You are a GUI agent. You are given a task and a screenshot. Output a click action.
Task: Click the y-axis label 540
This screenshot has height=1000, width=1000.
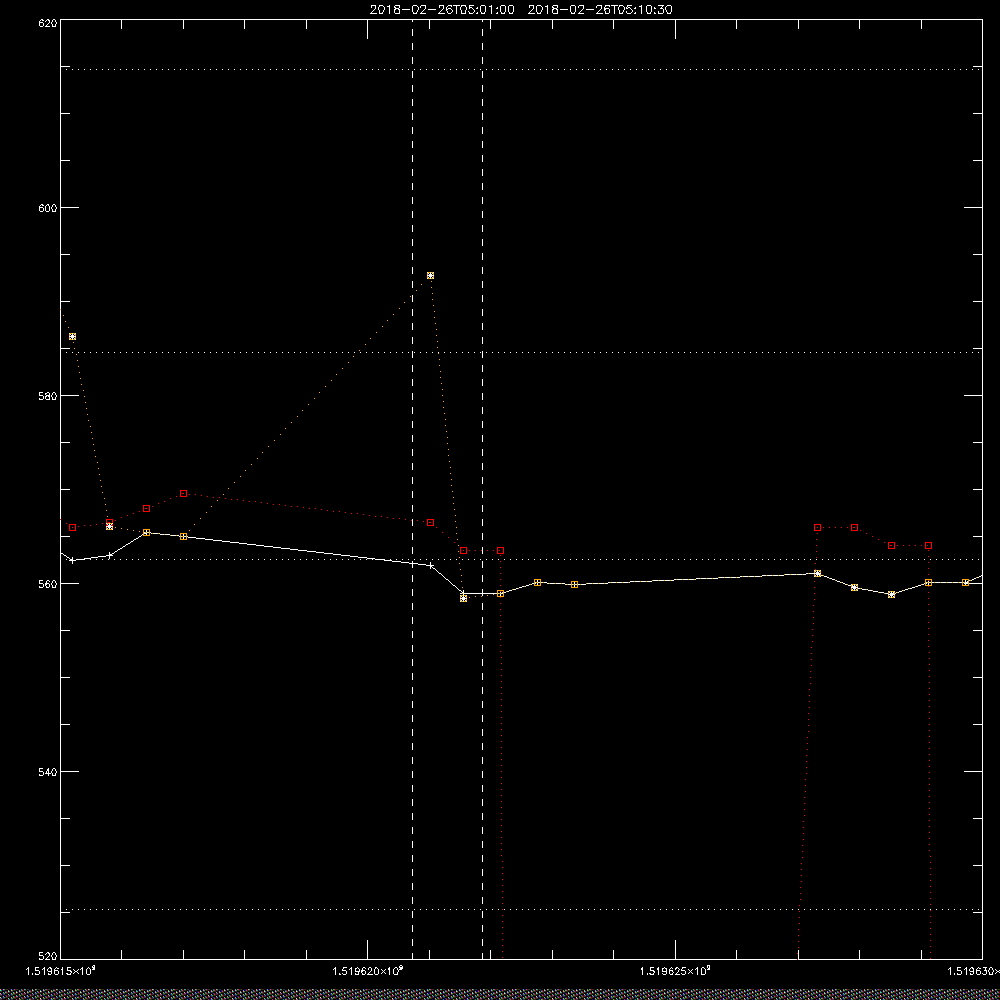pyautogui.click(x=50, y=771)
